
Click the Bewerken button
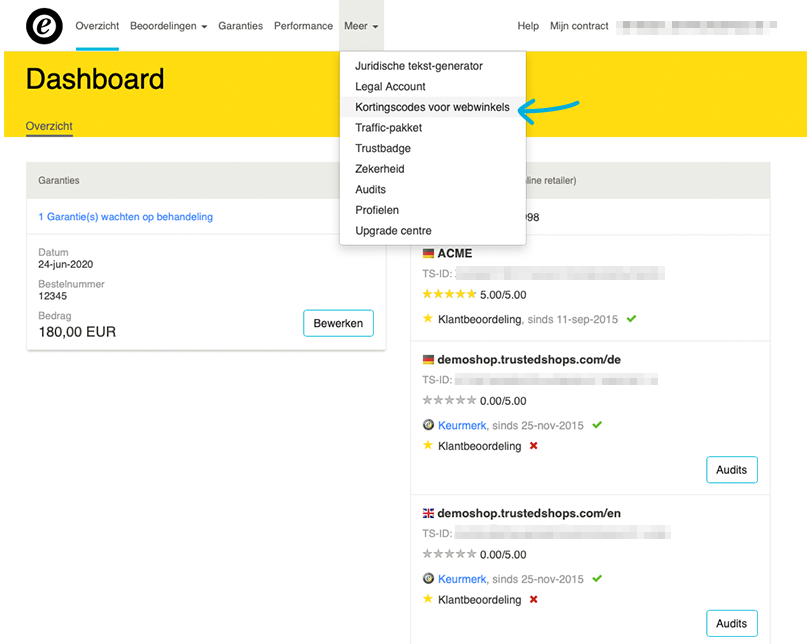338,323
